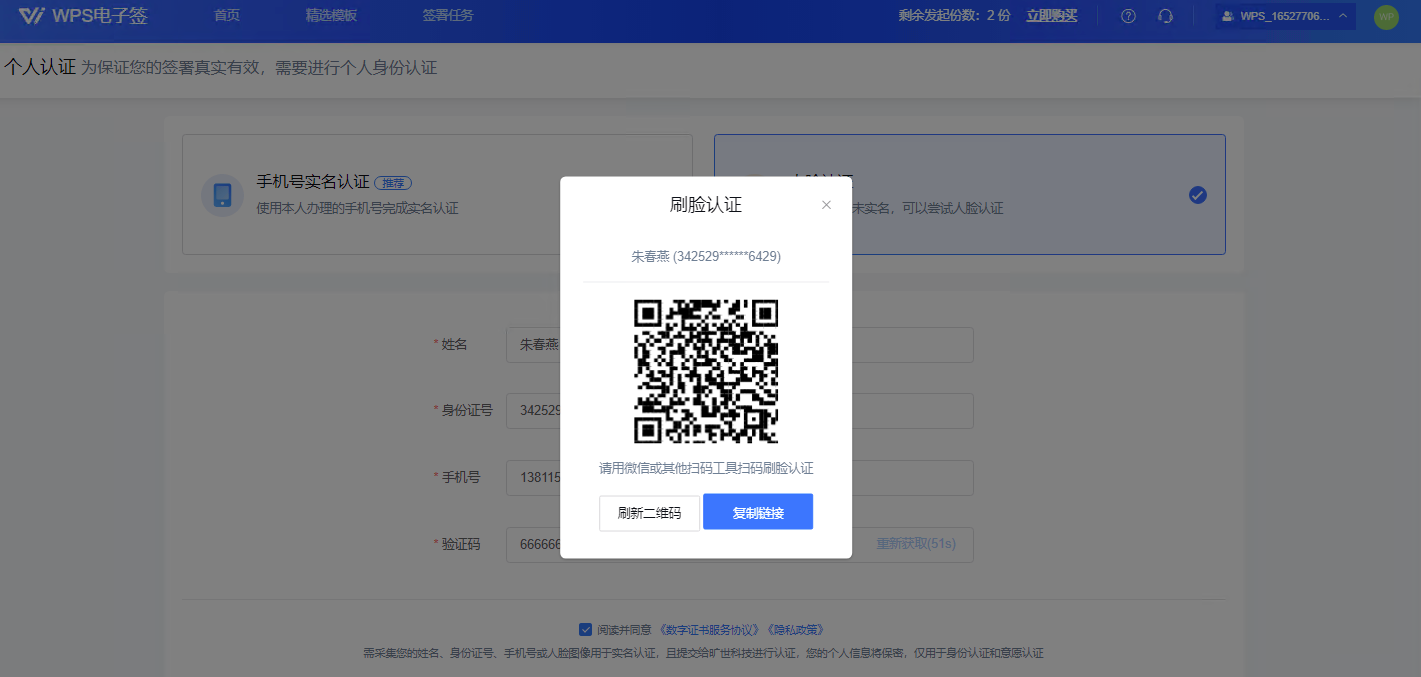Toggle the 阅读并同意 agreement checkbox
This screenshot has width=1421, height=677.
tap(586, 629)
